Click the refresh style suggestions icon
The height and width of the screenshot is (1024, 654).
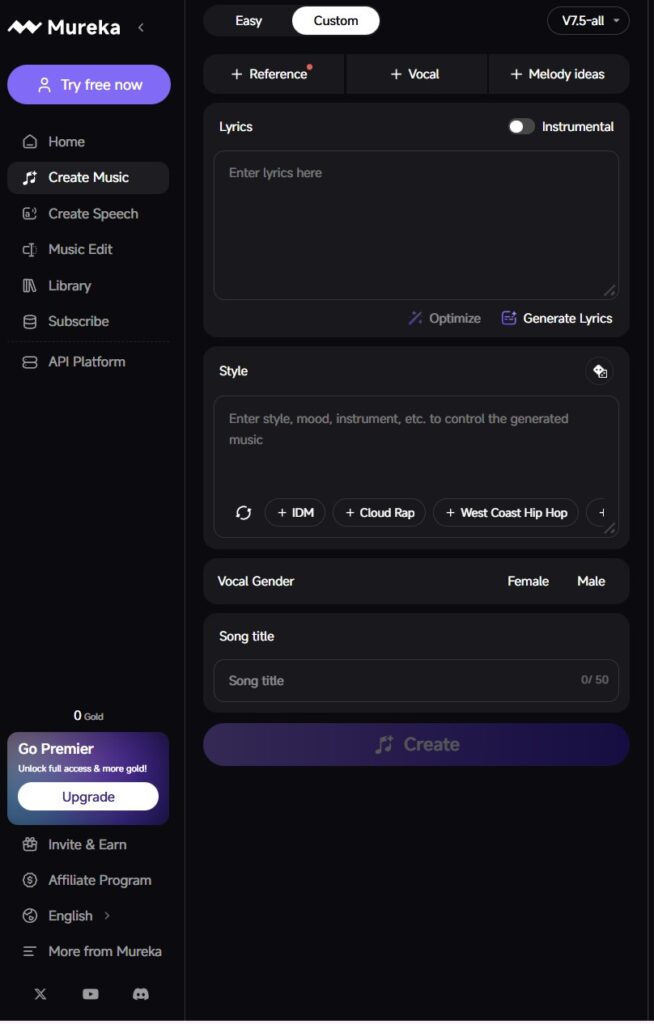click(243, 513)
